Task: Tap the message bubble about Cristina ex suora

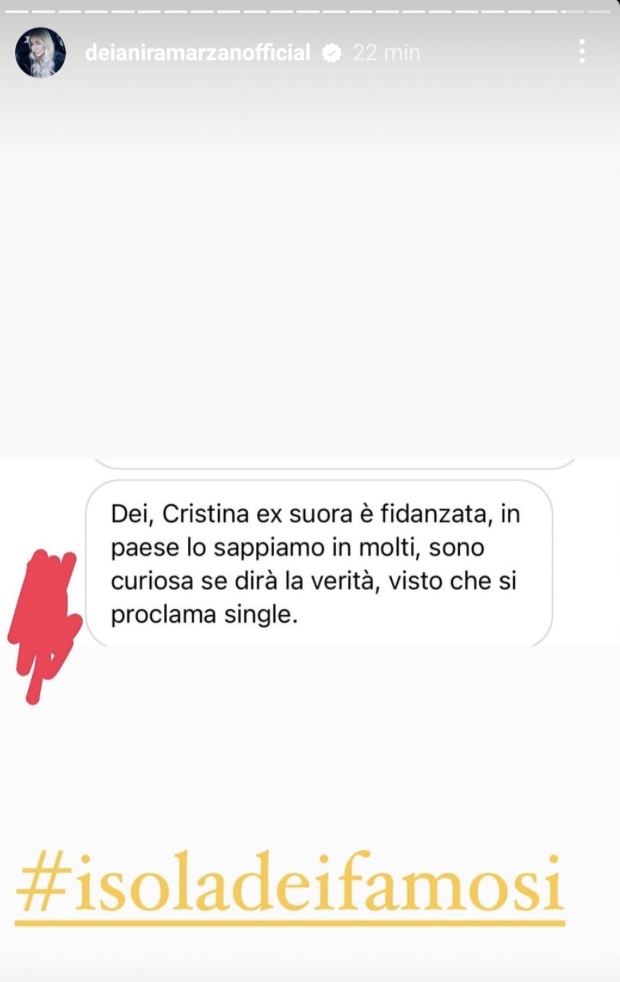Action: tap(319, 564)
